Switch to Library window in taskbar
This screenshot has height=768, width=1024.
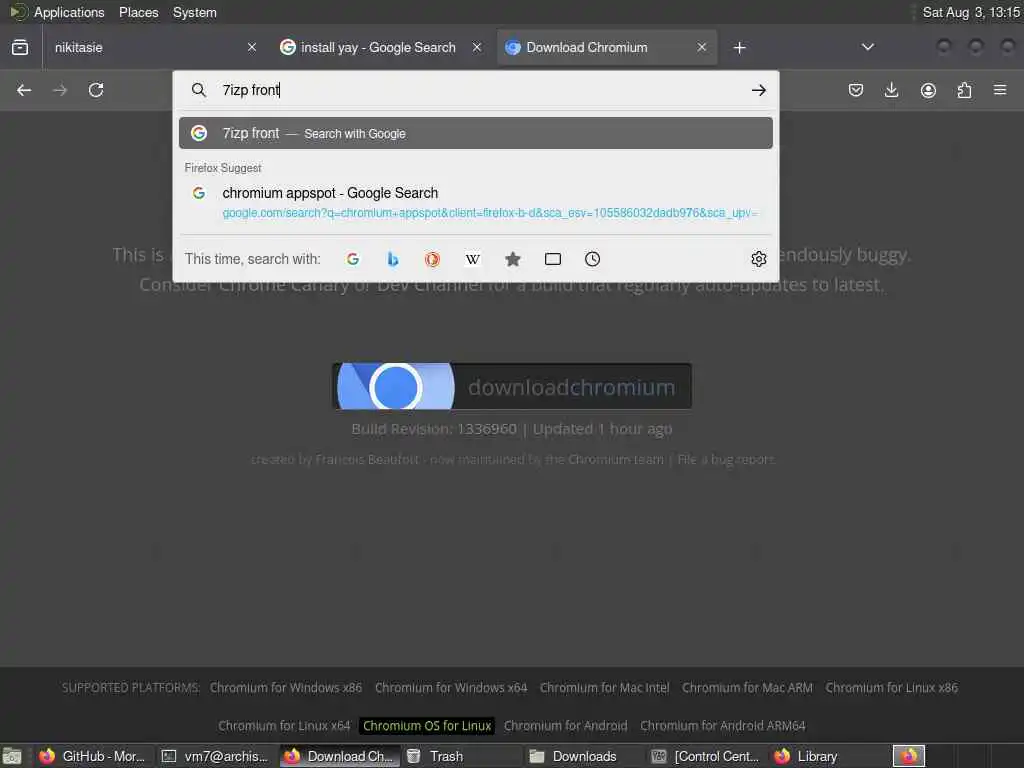(828, 756)
